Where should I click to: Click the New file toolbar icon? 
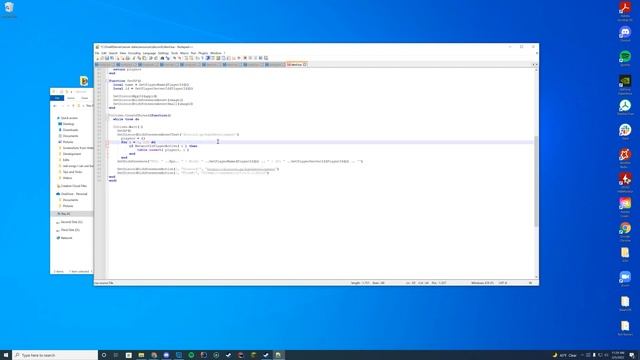97,58
